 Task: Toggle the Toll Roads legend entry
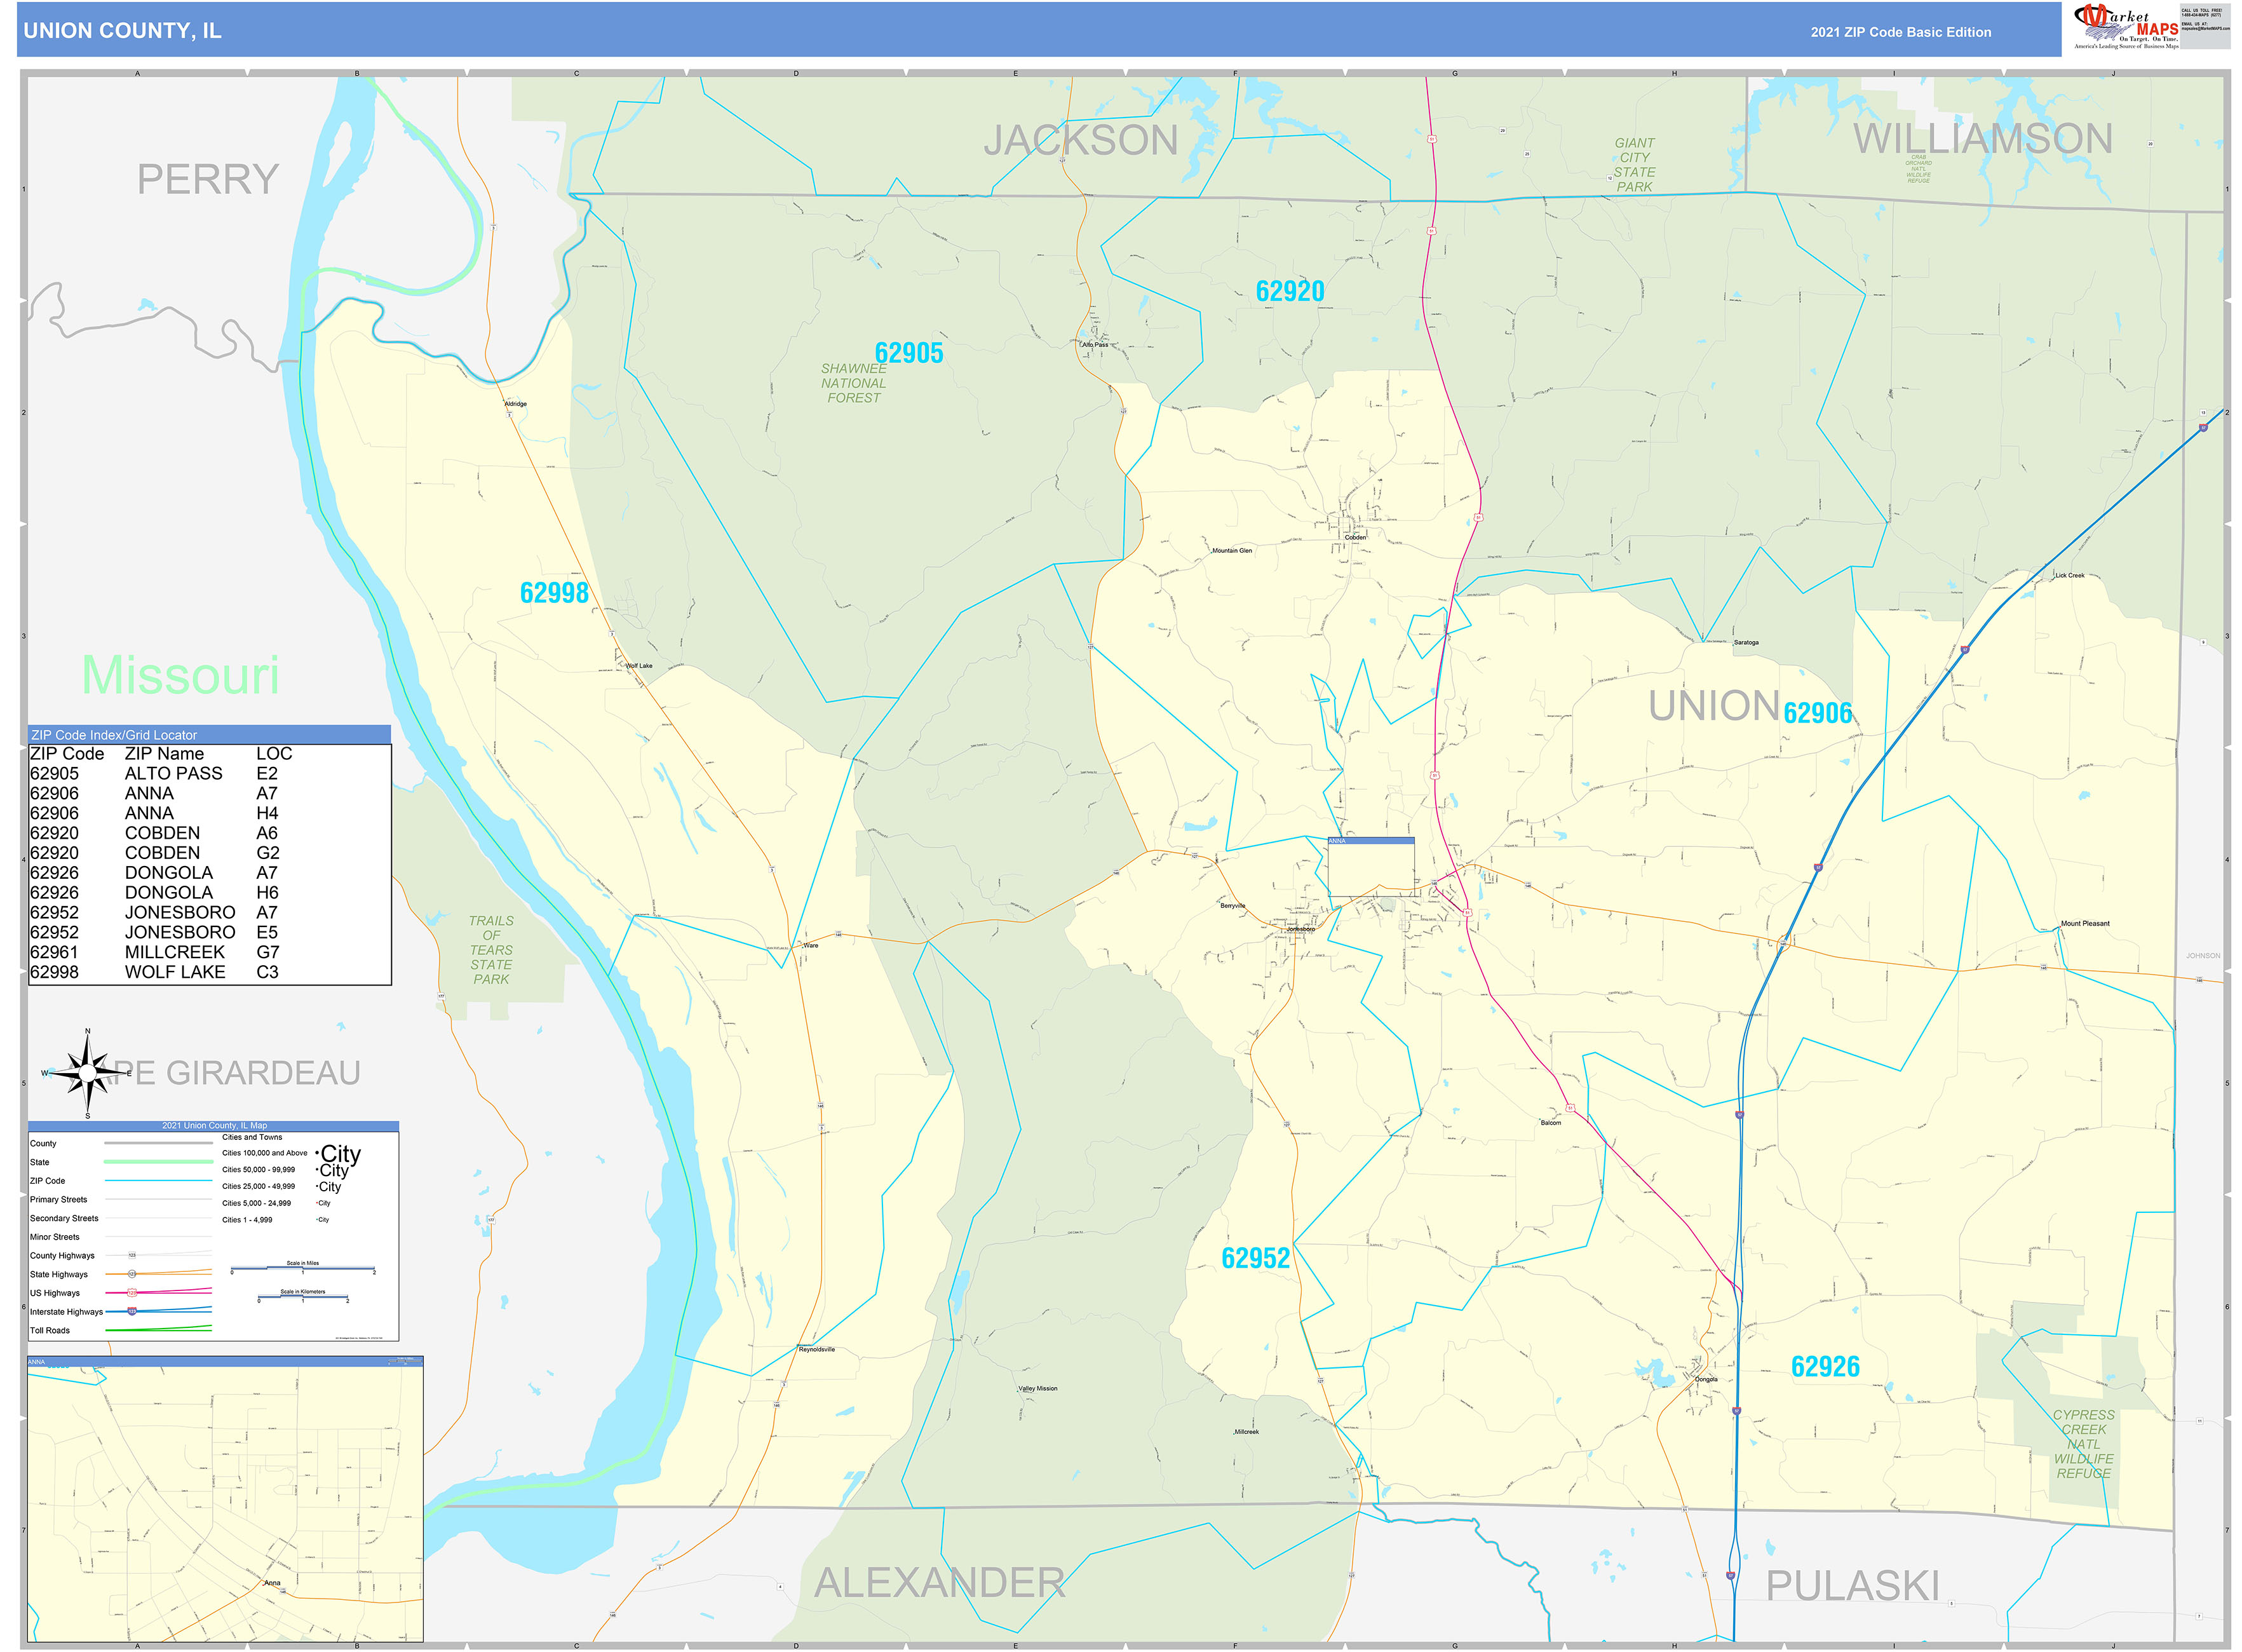[50, 1330]
